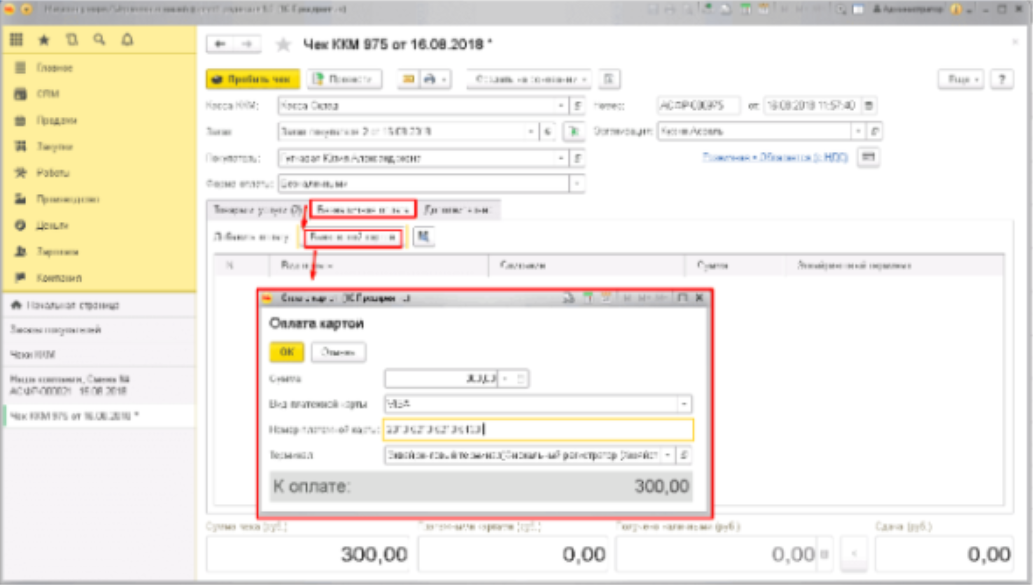This screenshot has height=585, width=1033.
Task: Expand the Касса ККМ dropdown
Action: [561, 105]
